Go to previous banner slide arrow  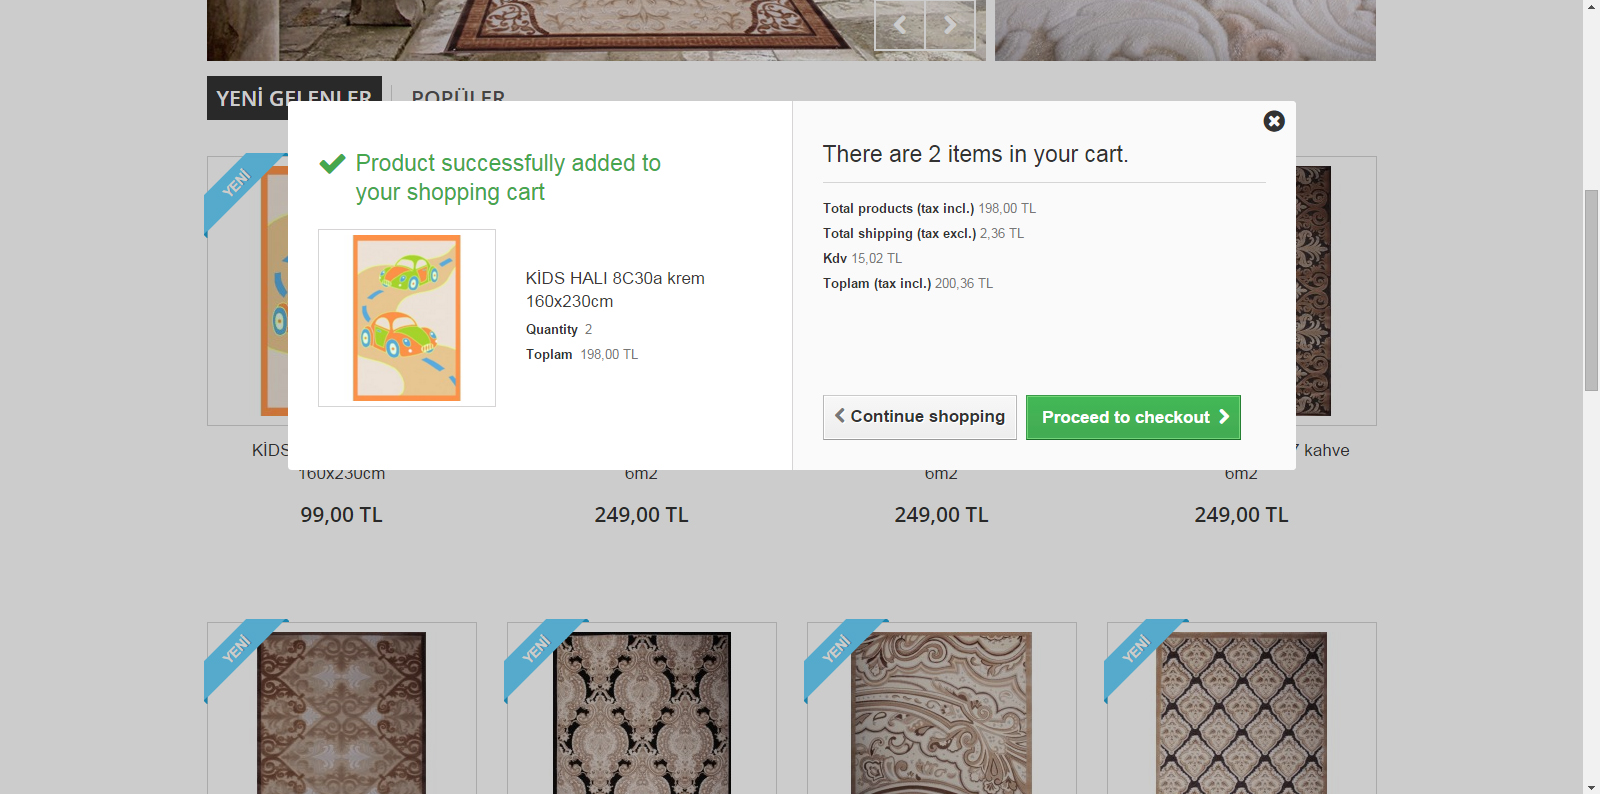(900, 26)
